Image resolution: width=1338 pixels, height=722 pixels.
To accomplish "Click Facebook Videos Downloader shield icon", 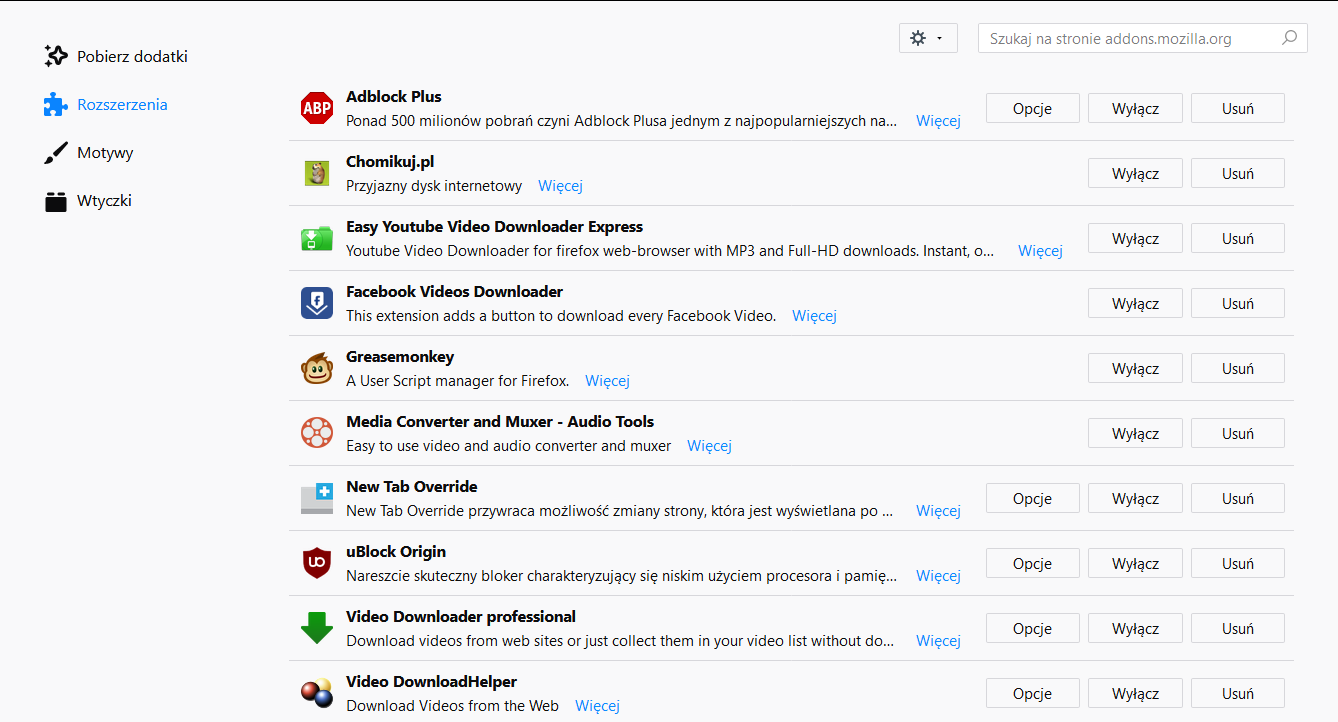I will tap(317, 303).
